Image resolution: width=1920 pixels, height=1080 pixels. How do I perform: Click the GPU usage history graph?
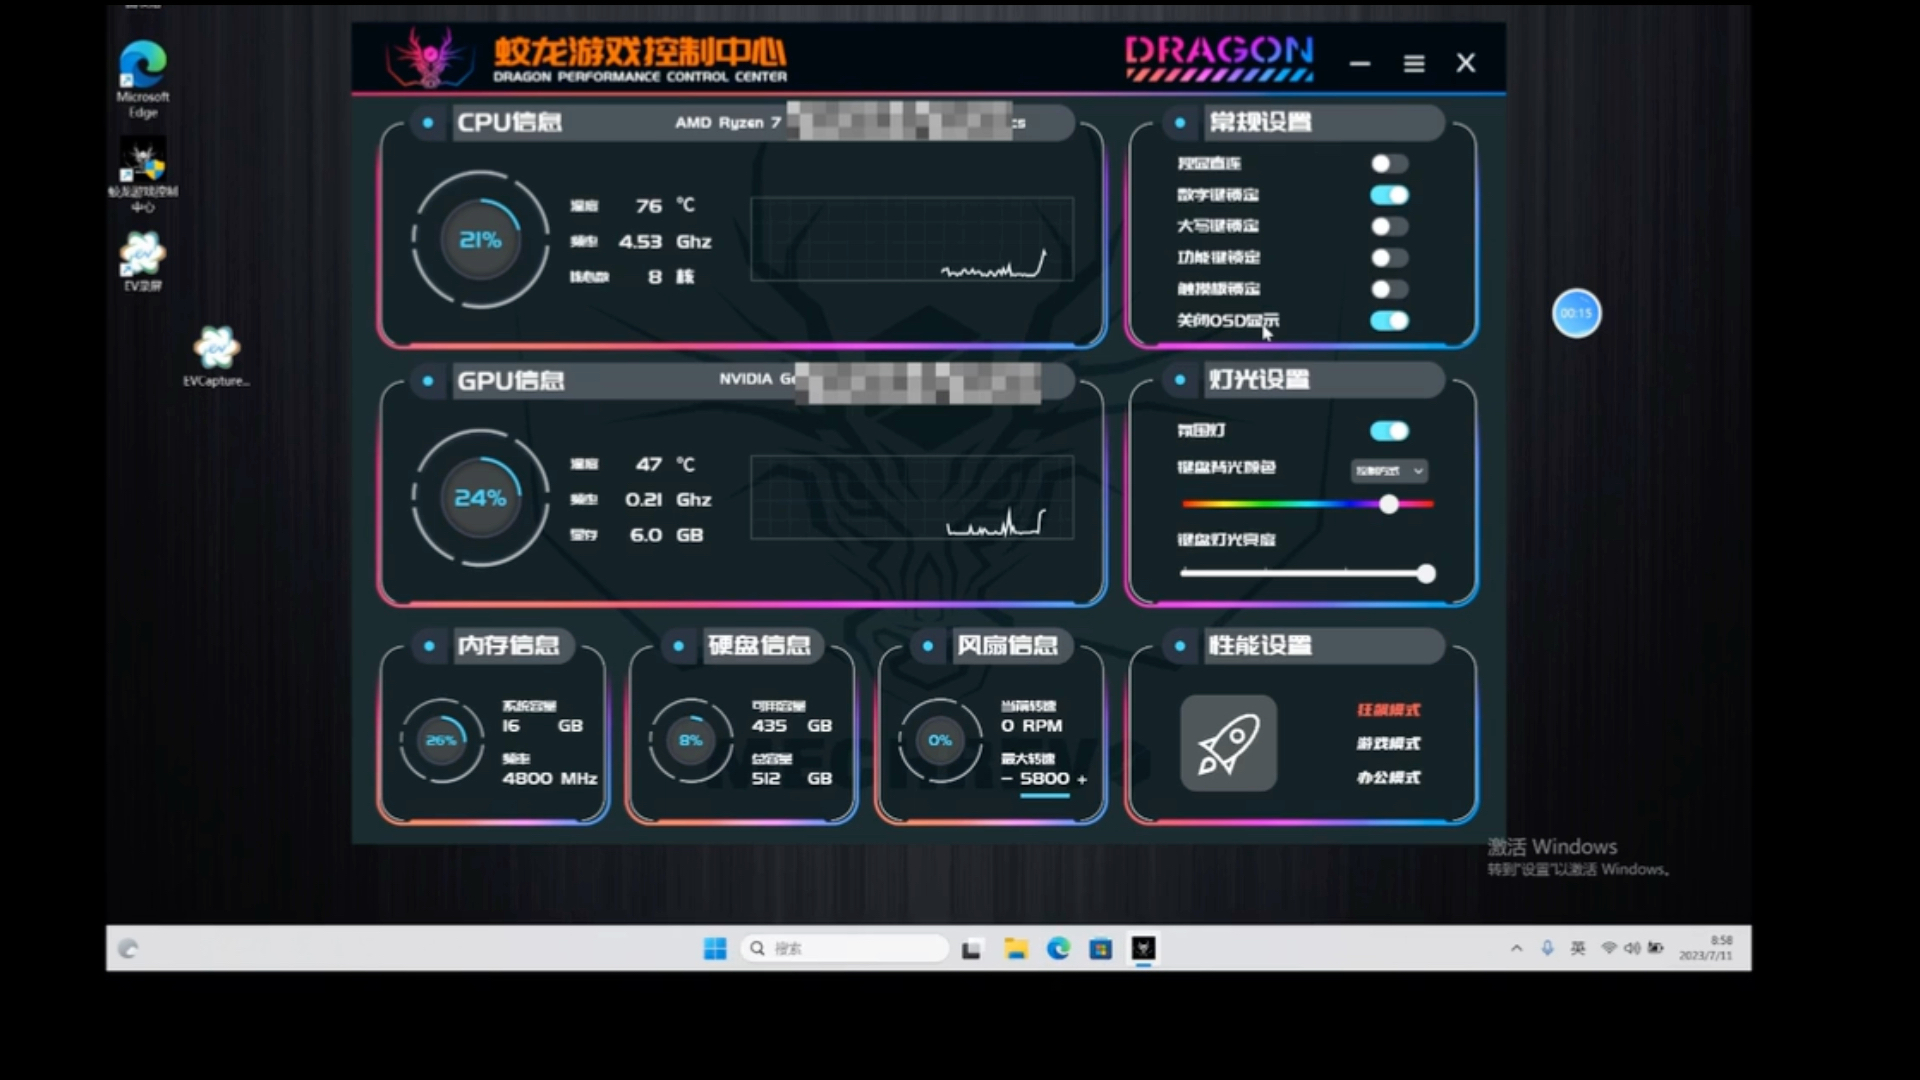tap(912, 498)
